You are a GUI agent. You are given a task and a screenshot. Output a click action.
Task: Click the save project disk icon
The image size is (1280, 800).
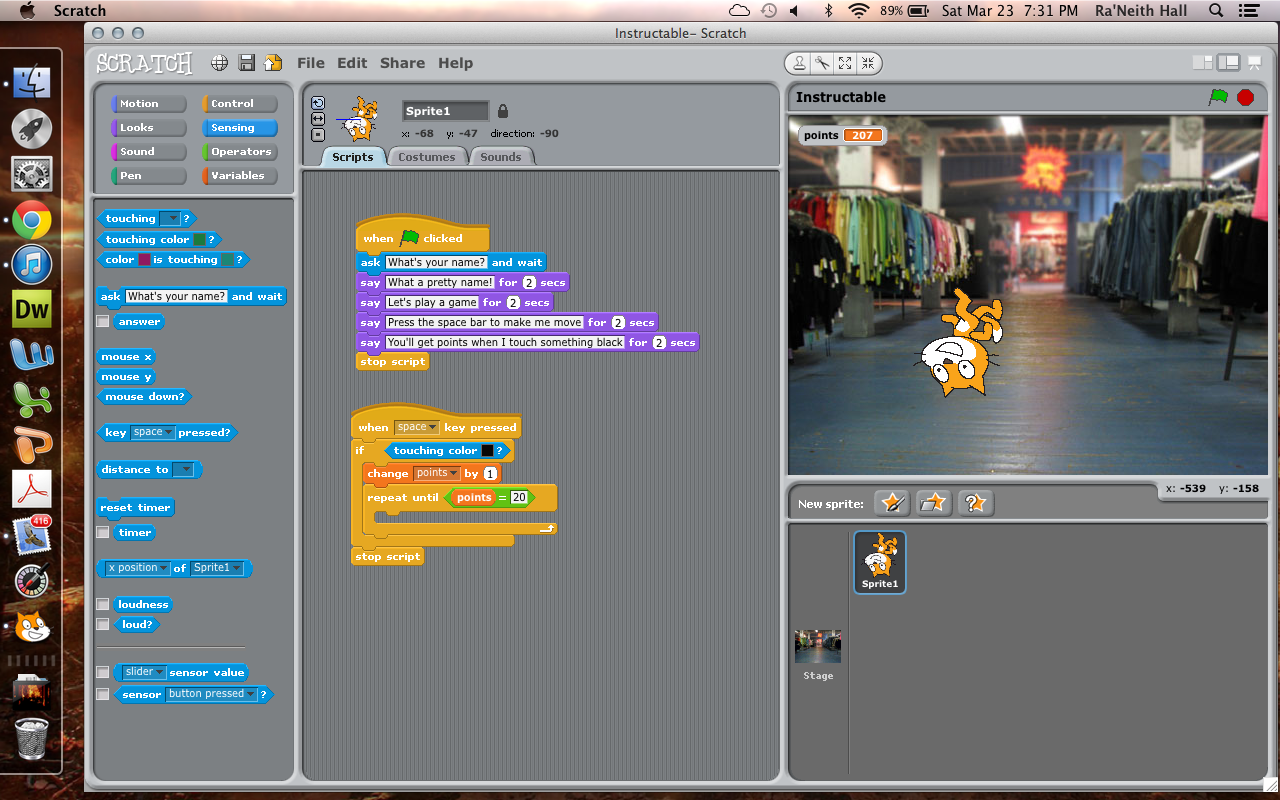[x=246, y=63]
